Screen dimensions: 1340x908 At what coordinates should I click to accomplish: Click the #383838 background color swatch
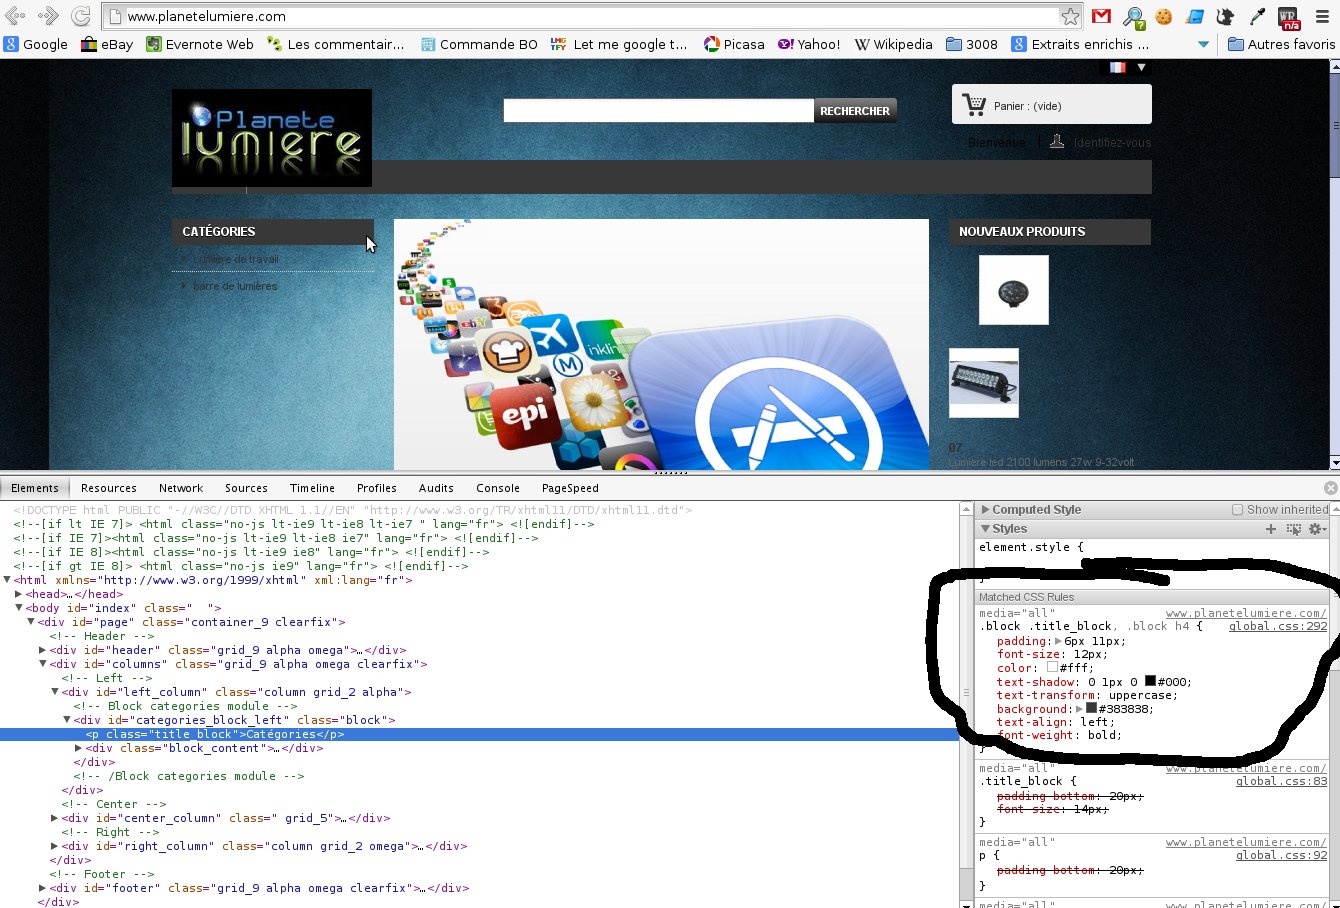point(1091,708)
